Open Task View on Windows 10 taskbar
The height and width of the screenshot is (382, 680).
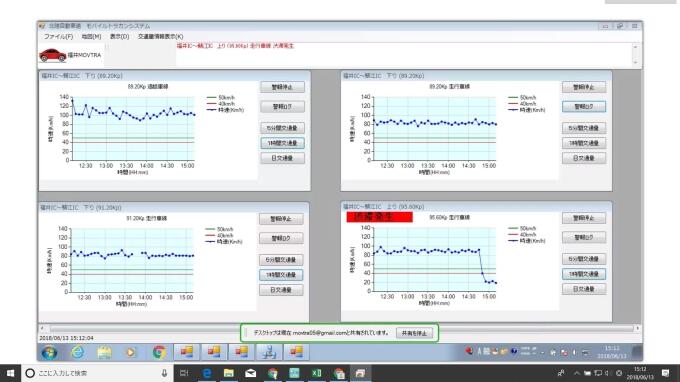(184, 373)
